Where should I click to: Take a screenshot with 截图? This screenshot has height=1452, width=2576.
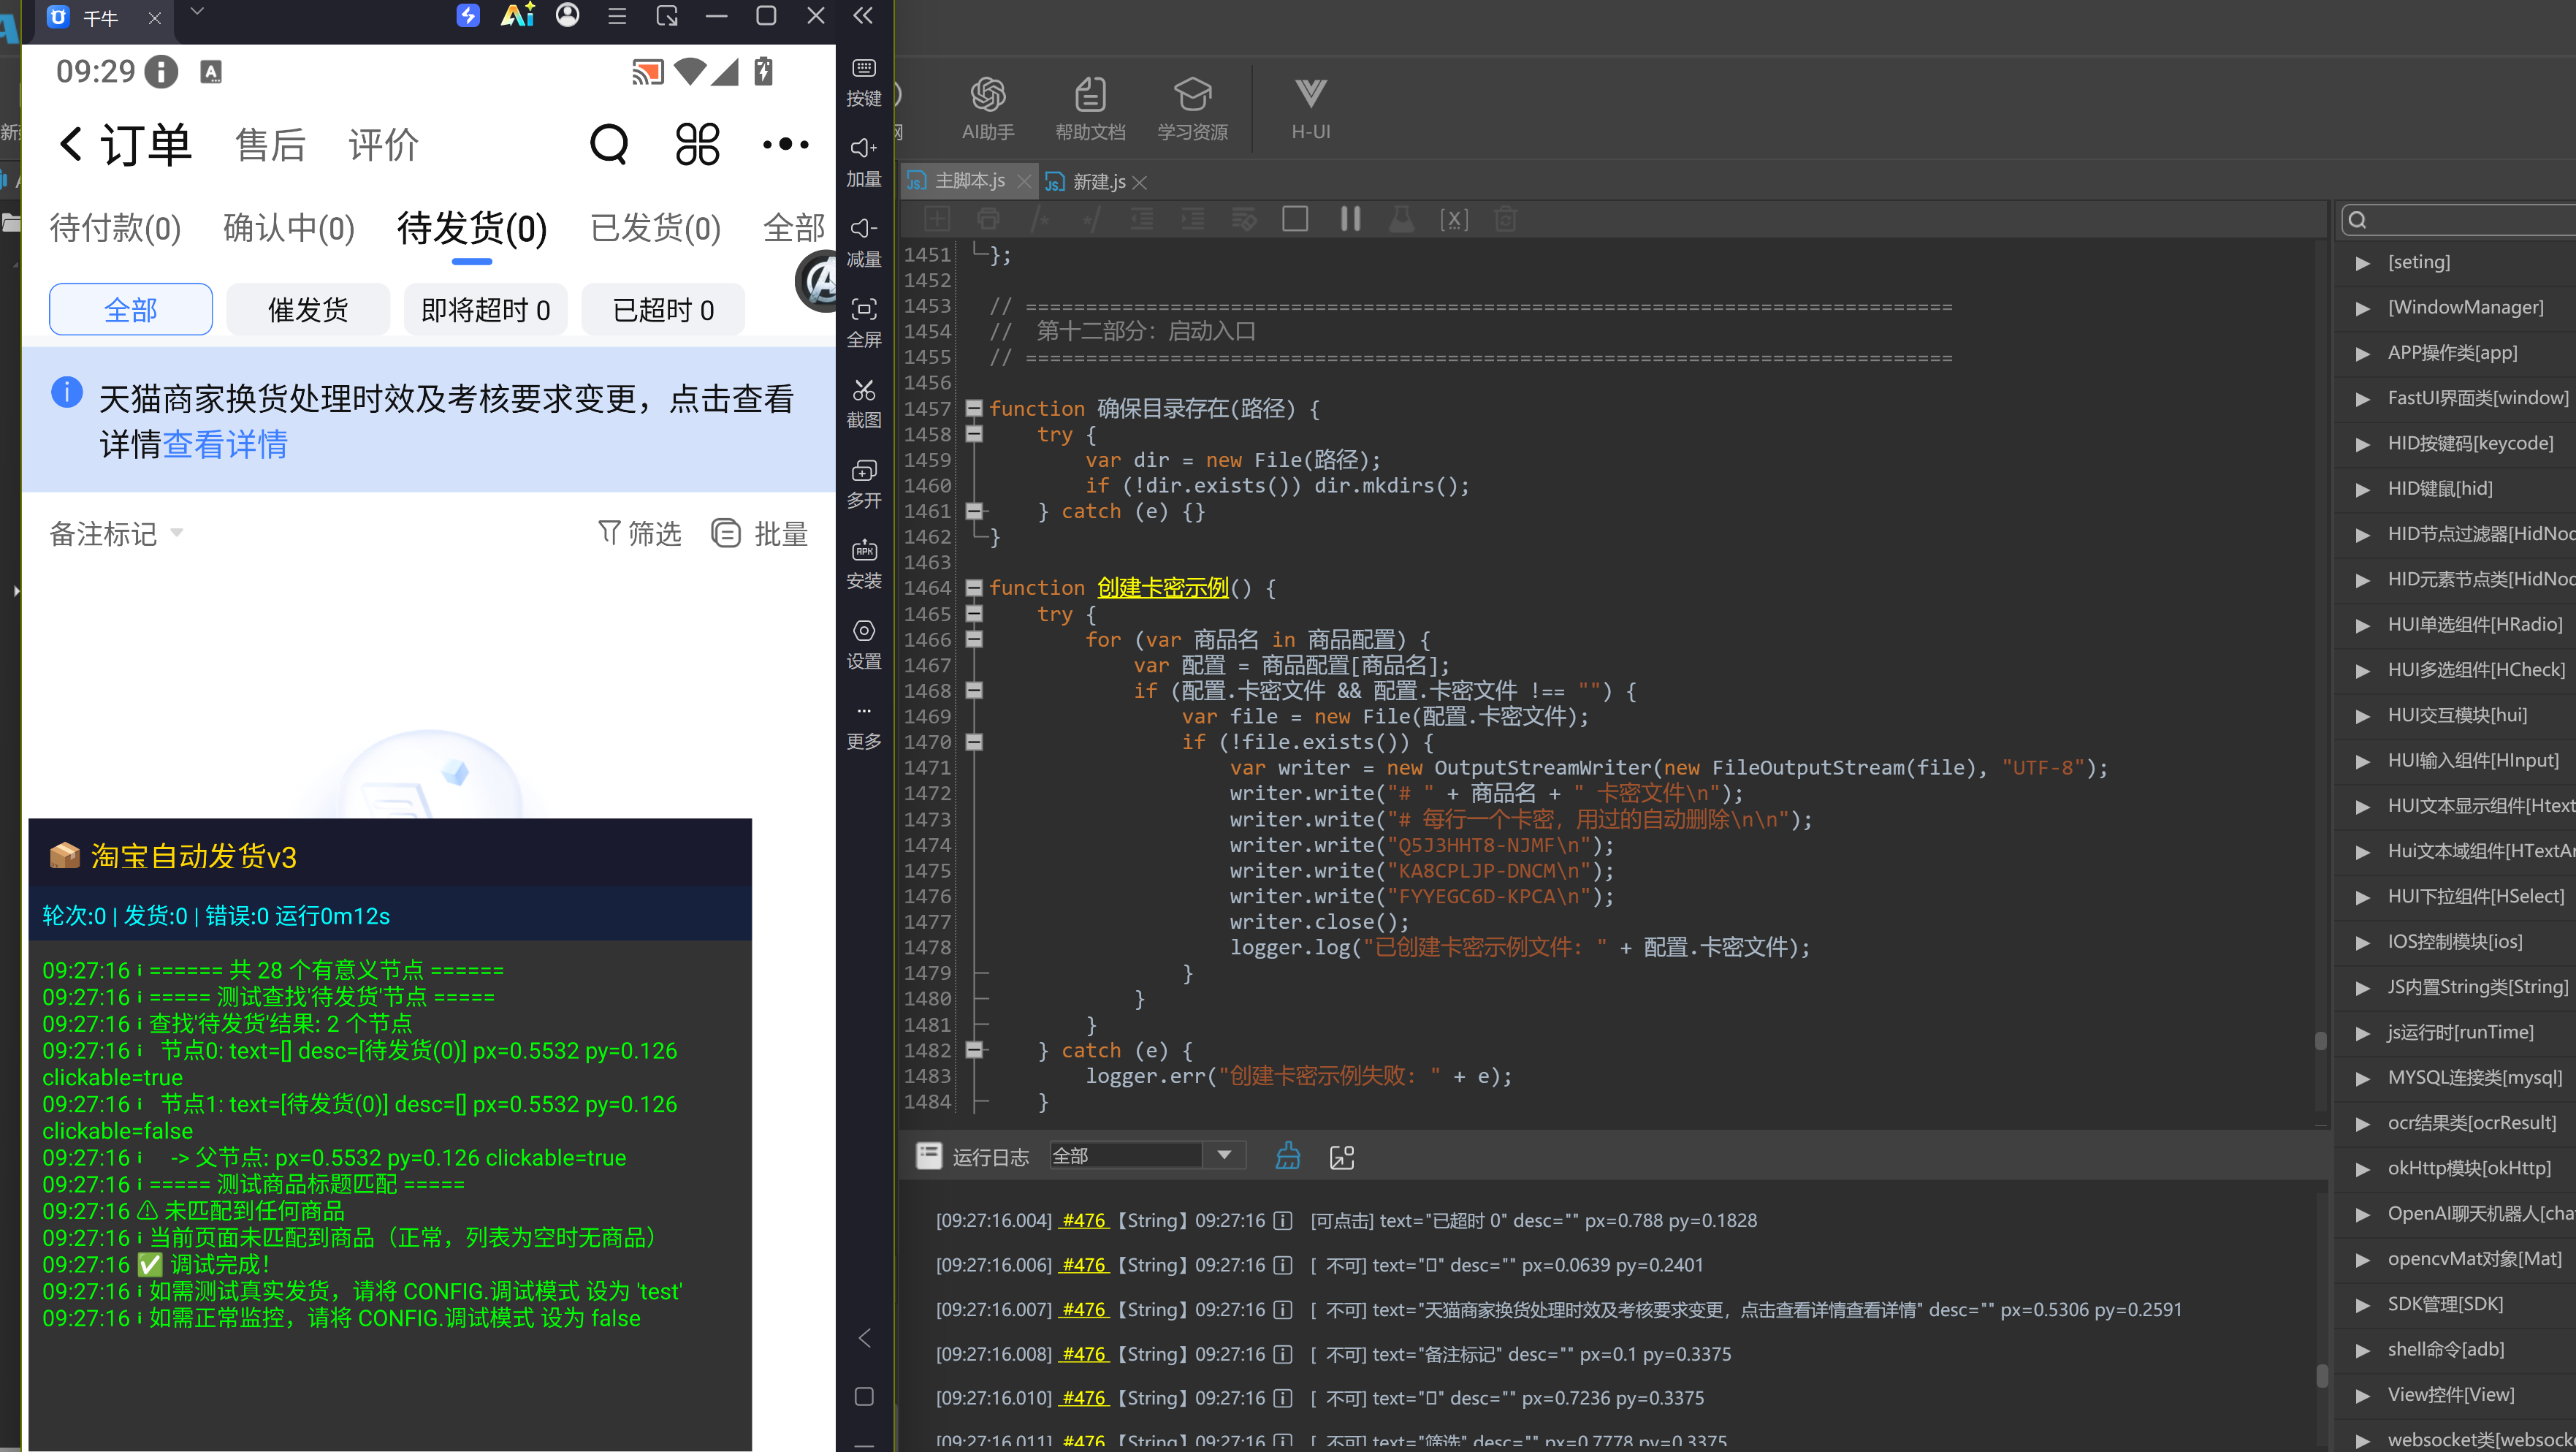tap(864, 403)
